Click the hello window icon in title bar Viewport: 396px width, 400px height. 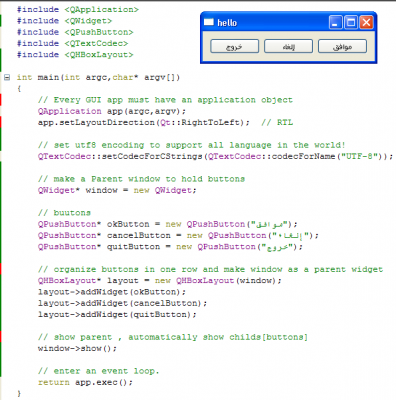point(209,22)
